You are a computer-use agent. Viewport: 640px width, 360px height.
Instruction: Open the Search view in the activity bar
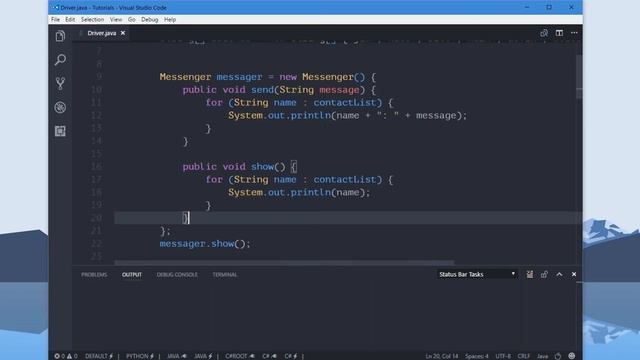click(x=60, y=60)
